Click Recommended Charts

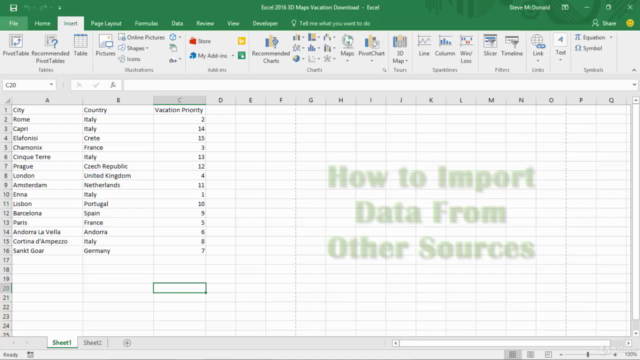[x=271, y=49]
